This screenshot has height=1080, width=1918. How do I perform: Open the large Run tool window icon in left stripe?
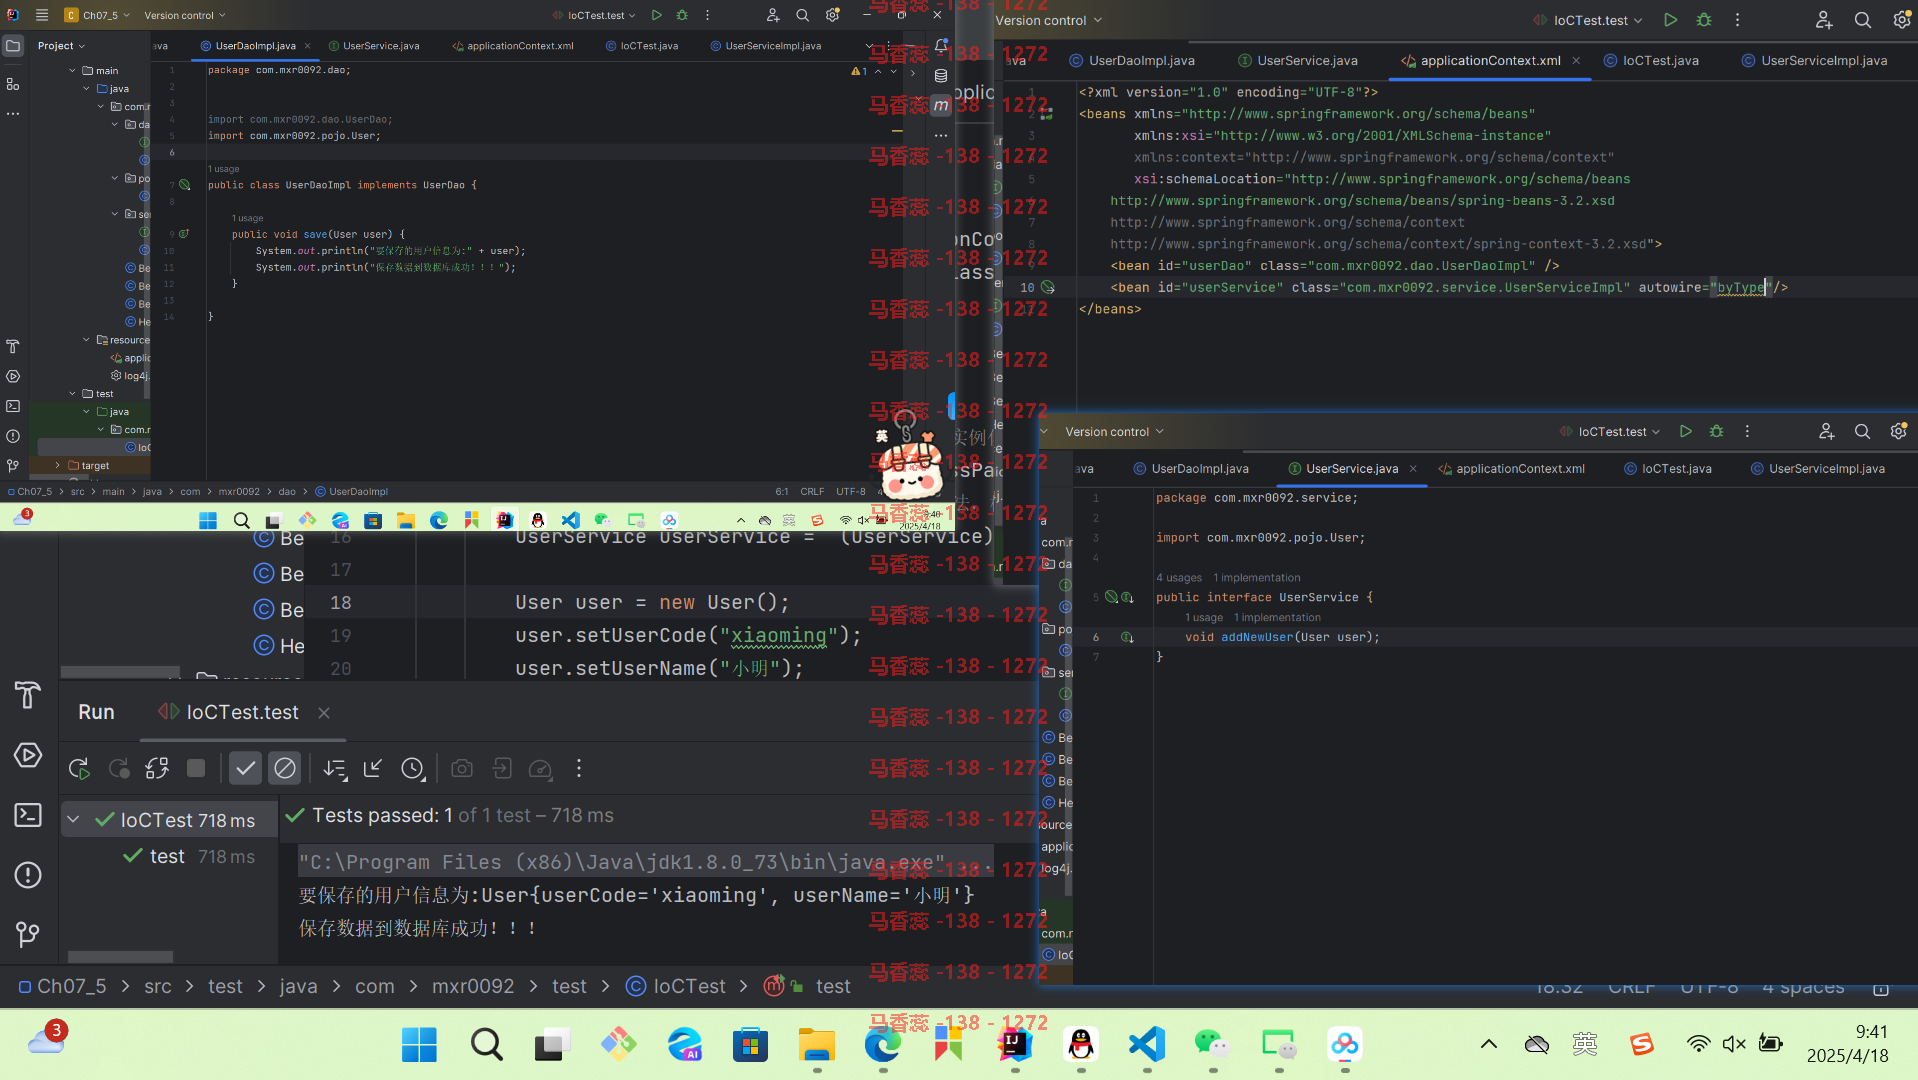28,755
